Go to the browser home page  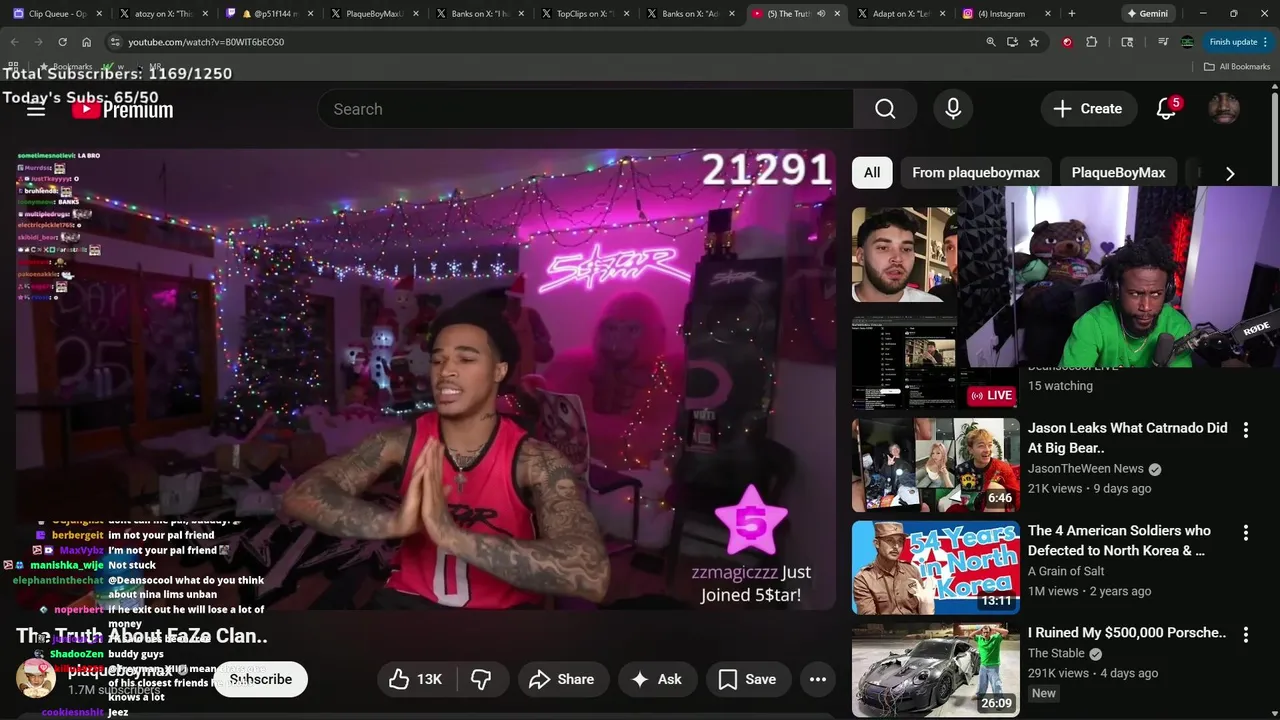(x=86, y=42)
